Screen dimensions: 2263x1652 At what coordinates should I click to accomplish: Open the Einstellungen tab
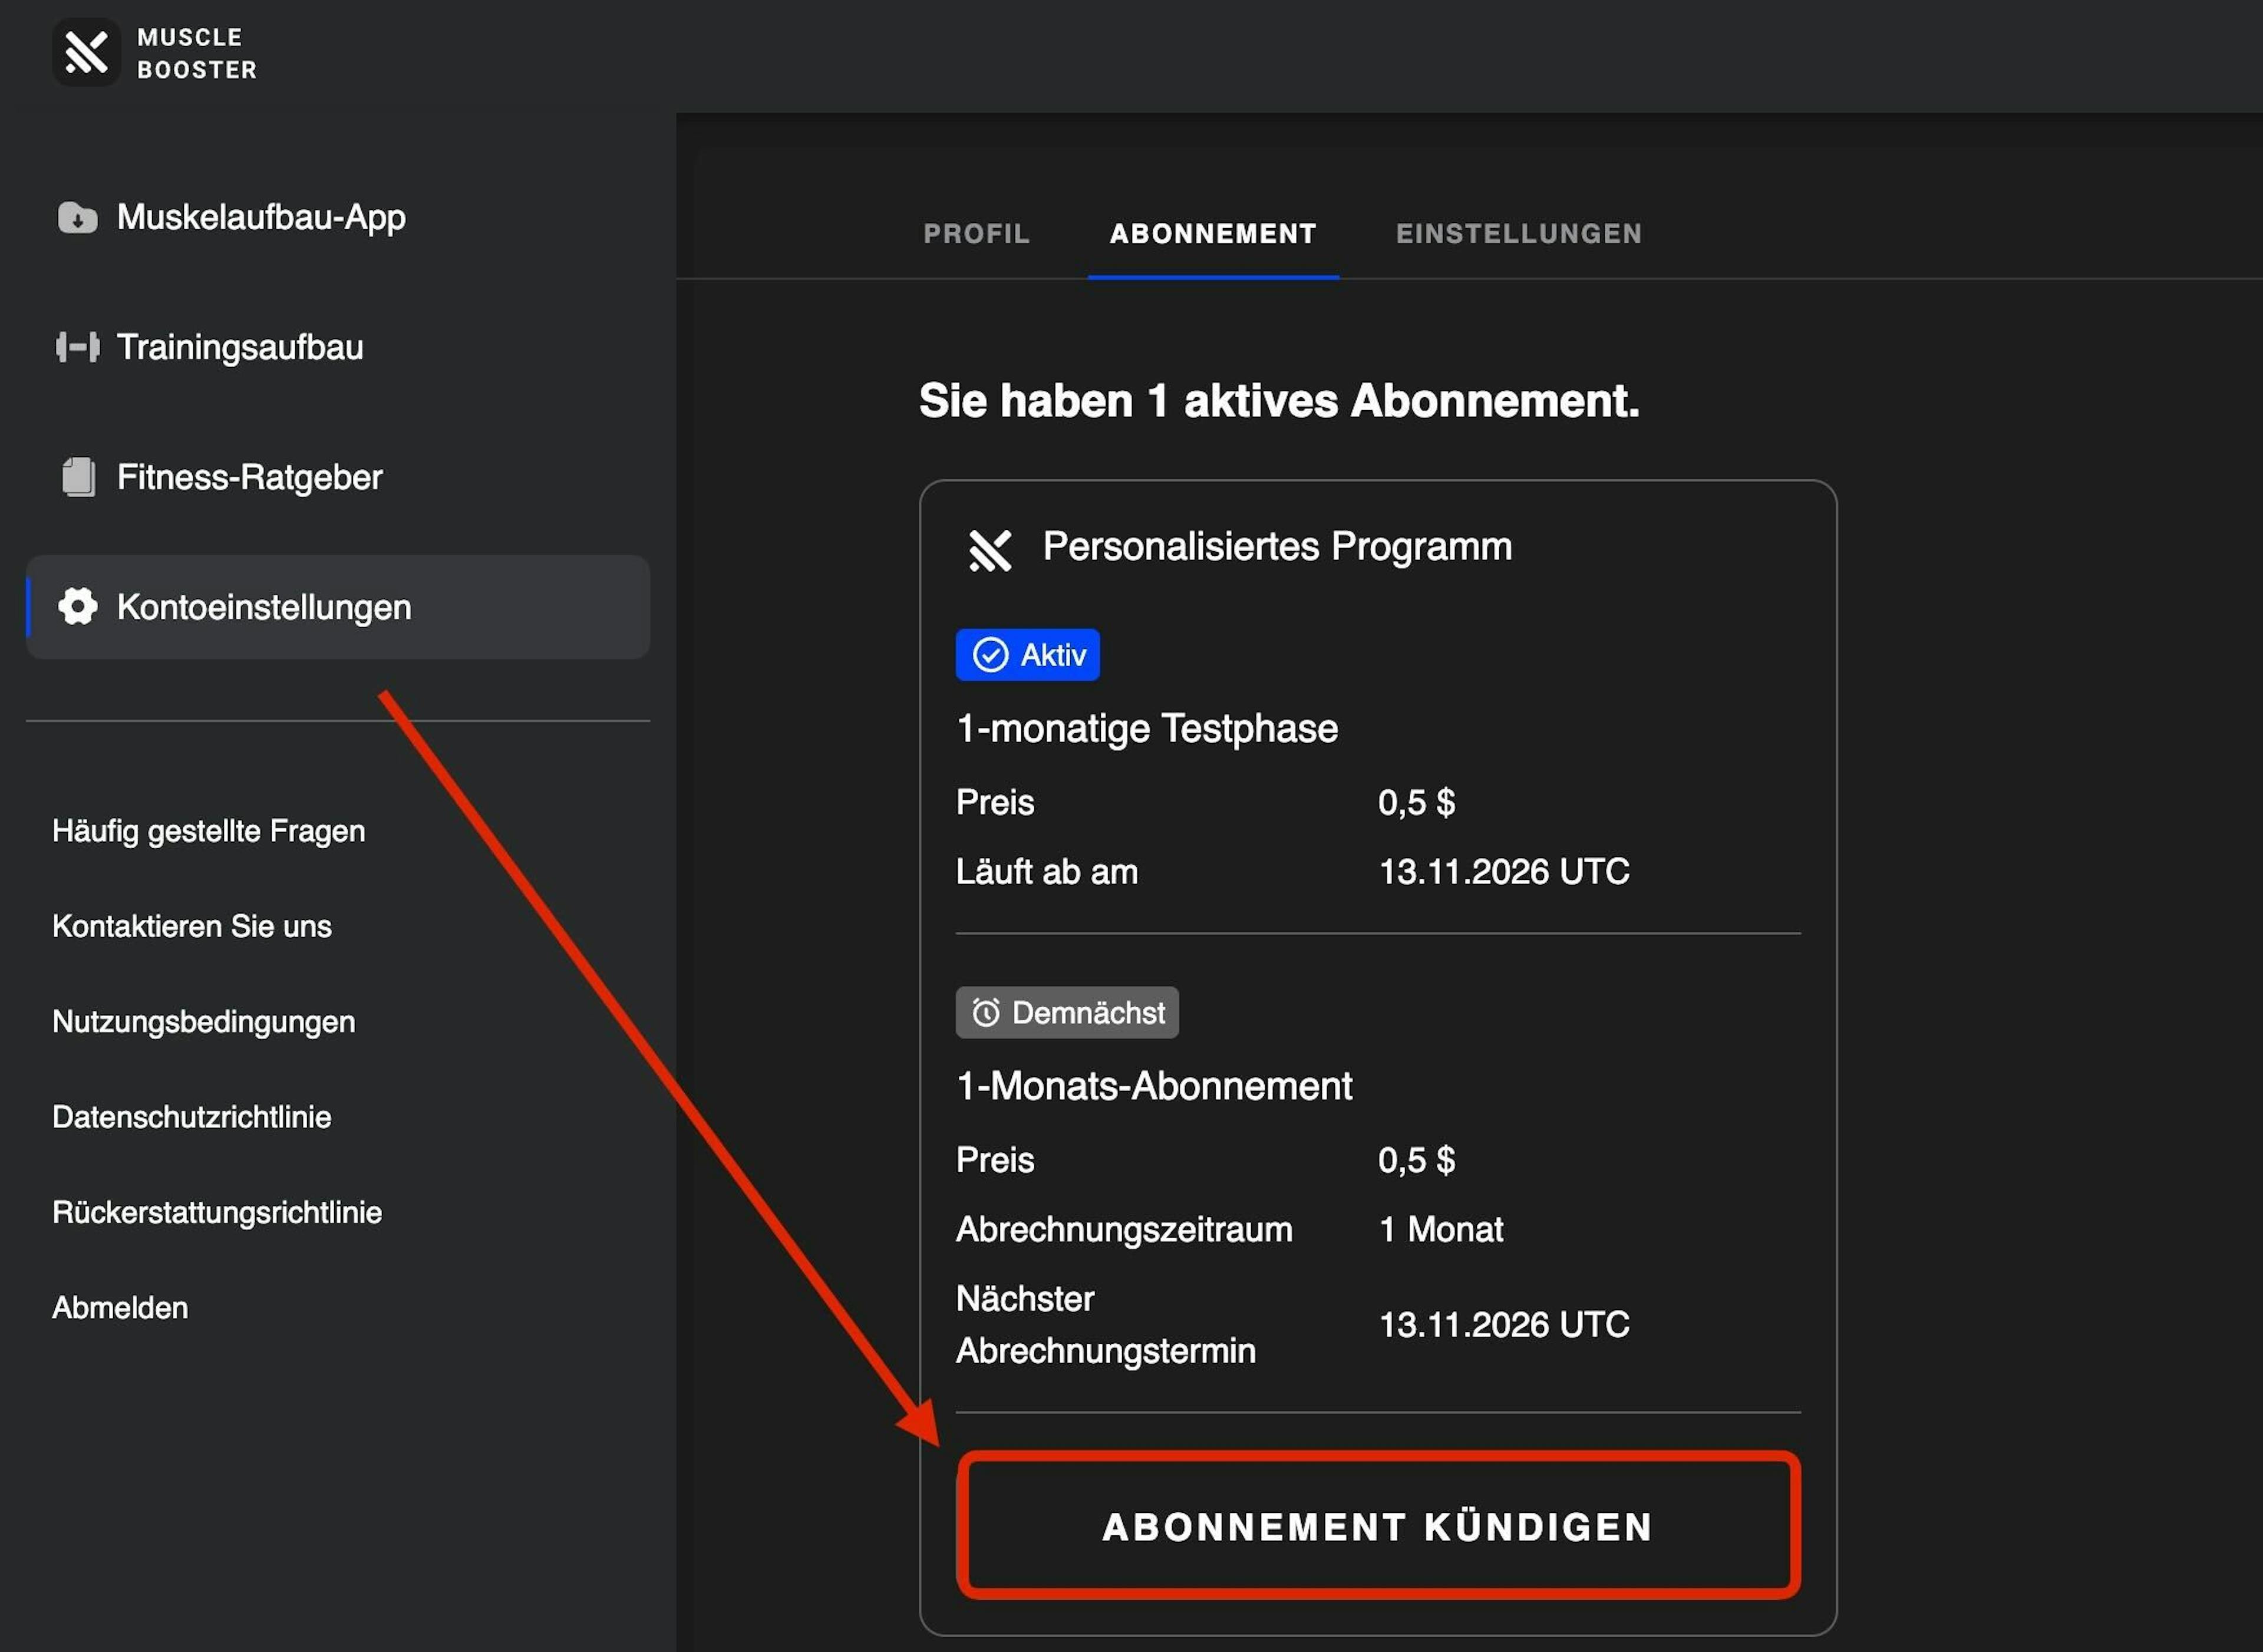point(1518,233)
